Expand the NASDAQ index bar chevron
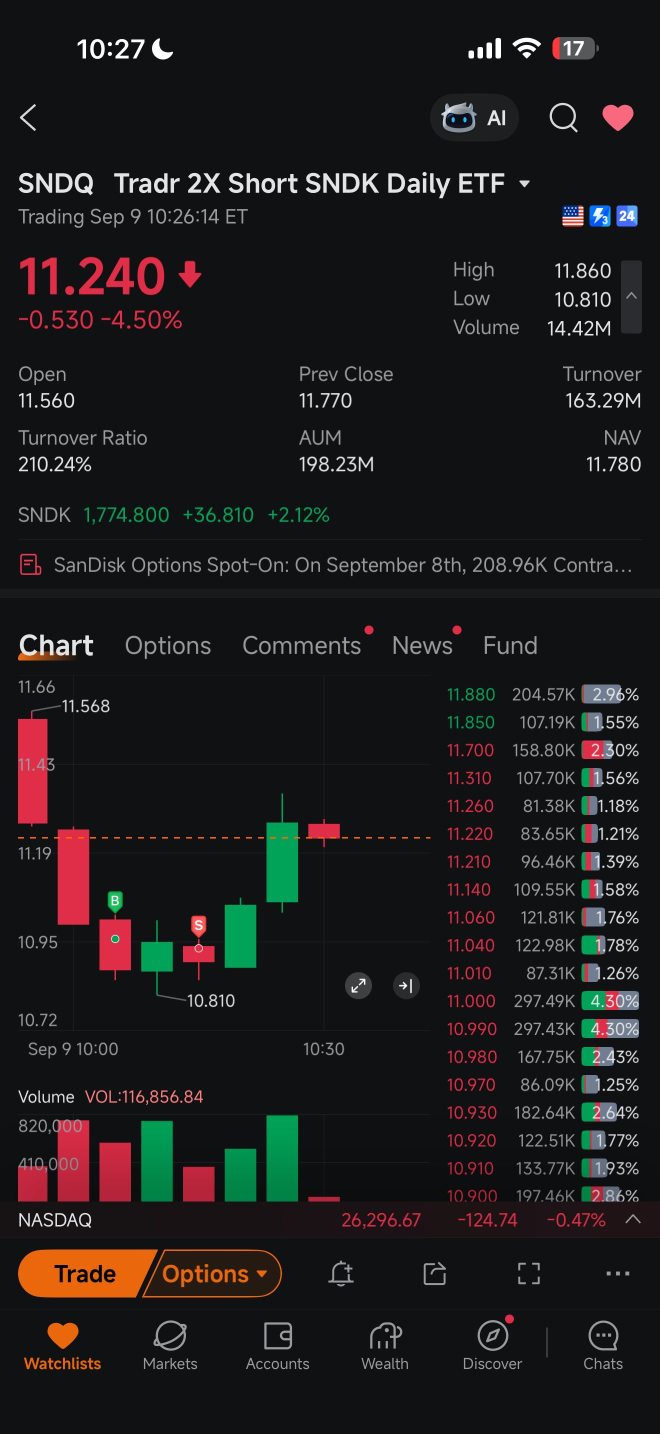Screen dimensions: 660x1434 click(632, 1220)
